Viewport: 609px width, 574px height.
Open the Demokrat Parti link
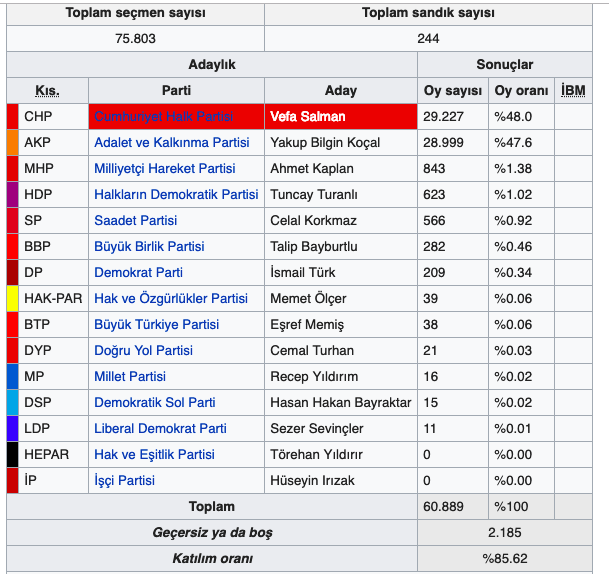click(138, 272)
